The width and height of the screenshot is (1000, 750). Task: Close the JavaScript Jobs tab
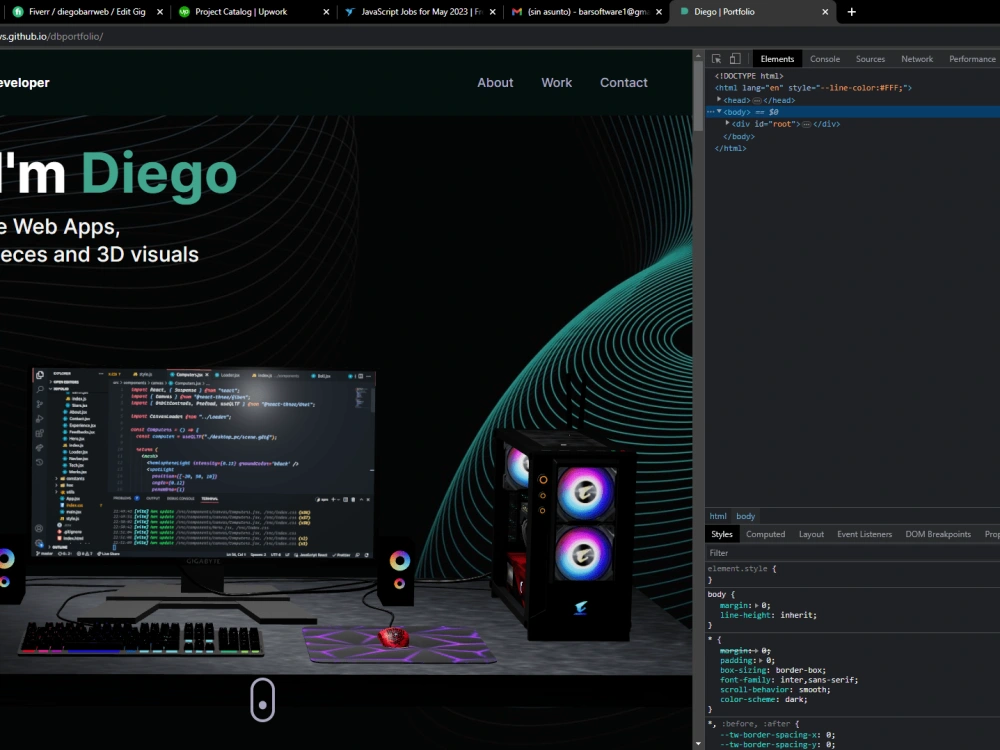coord(492,11)
